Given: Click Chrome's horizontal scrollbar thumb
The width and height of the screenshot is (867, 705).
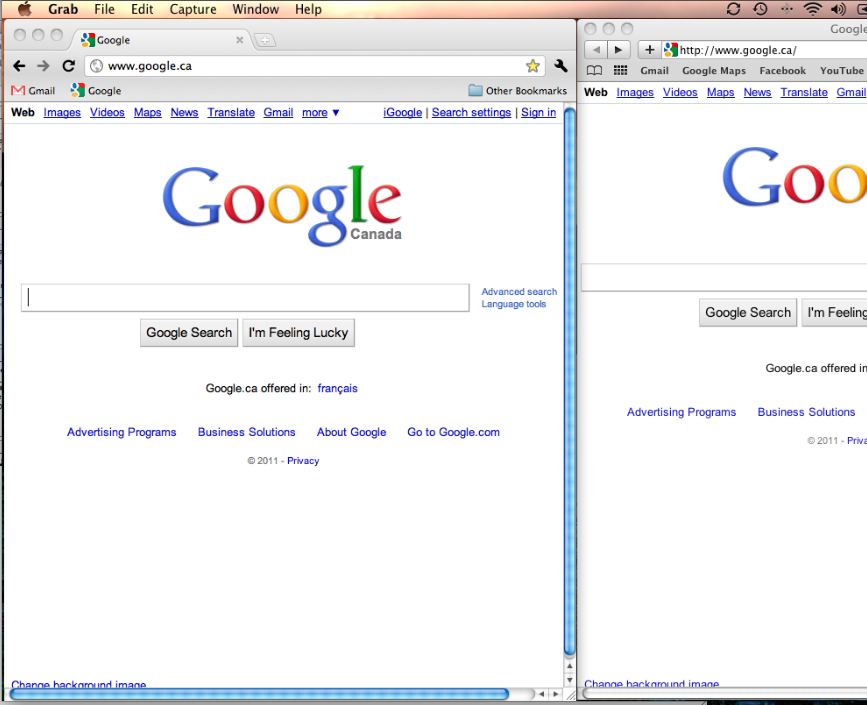Looking at the screenshot, I should pos(260,694).
